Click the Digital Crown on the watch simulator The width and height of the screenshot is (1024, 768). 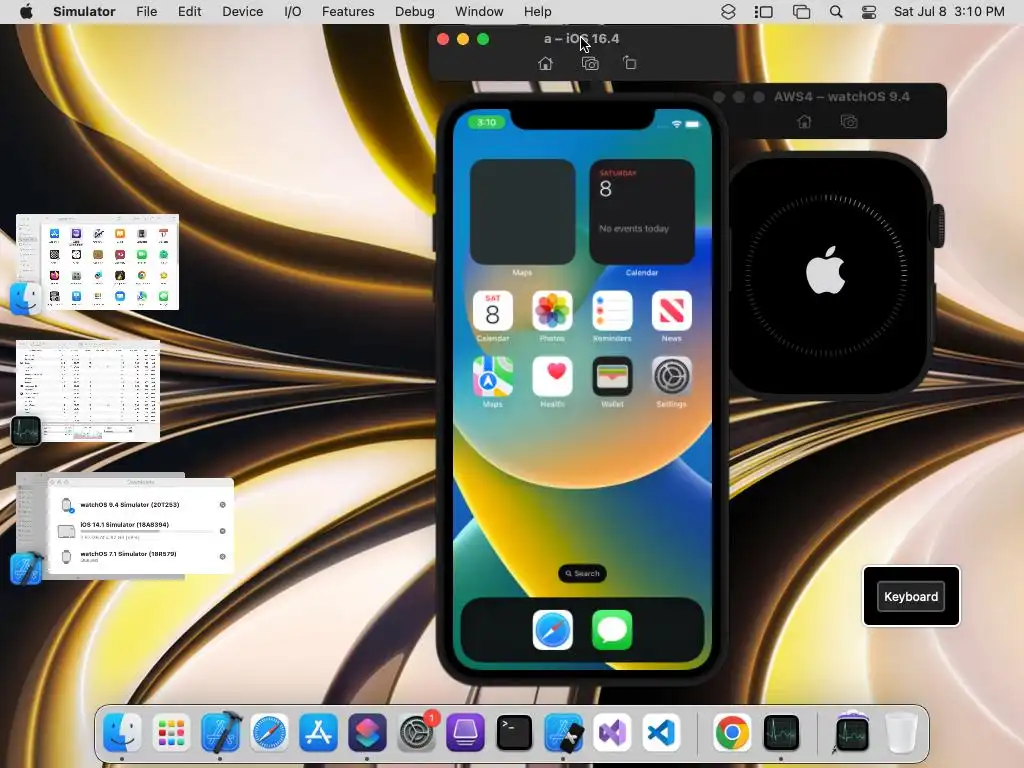(938, 226)
